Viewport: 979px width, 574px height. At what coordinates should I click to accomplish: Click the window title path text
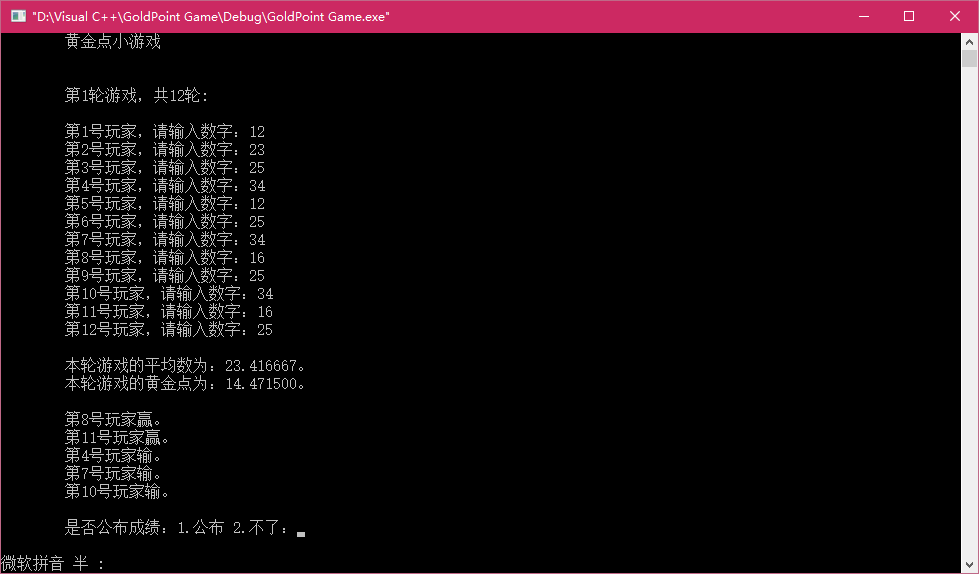(211, 17)
